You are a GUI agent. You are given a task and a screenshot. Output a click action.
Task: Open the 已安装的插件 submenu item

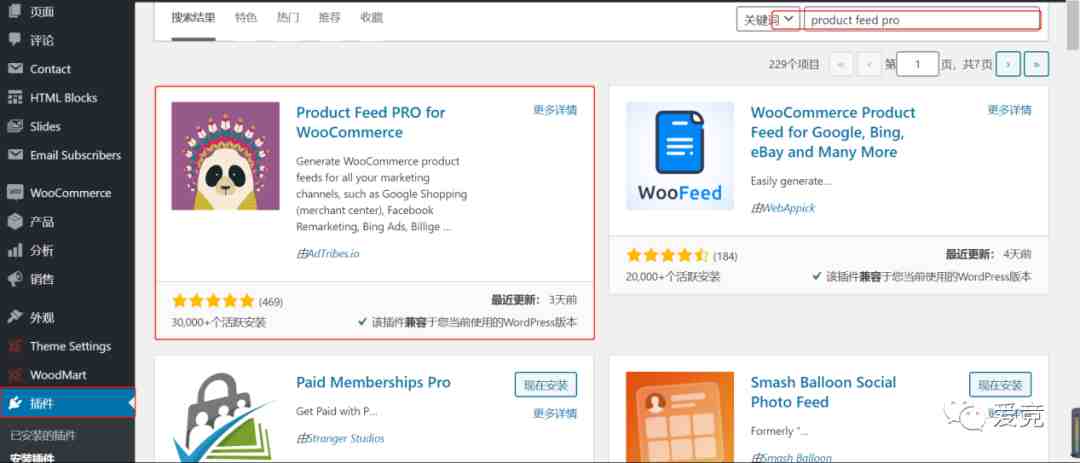pos(43,435)
